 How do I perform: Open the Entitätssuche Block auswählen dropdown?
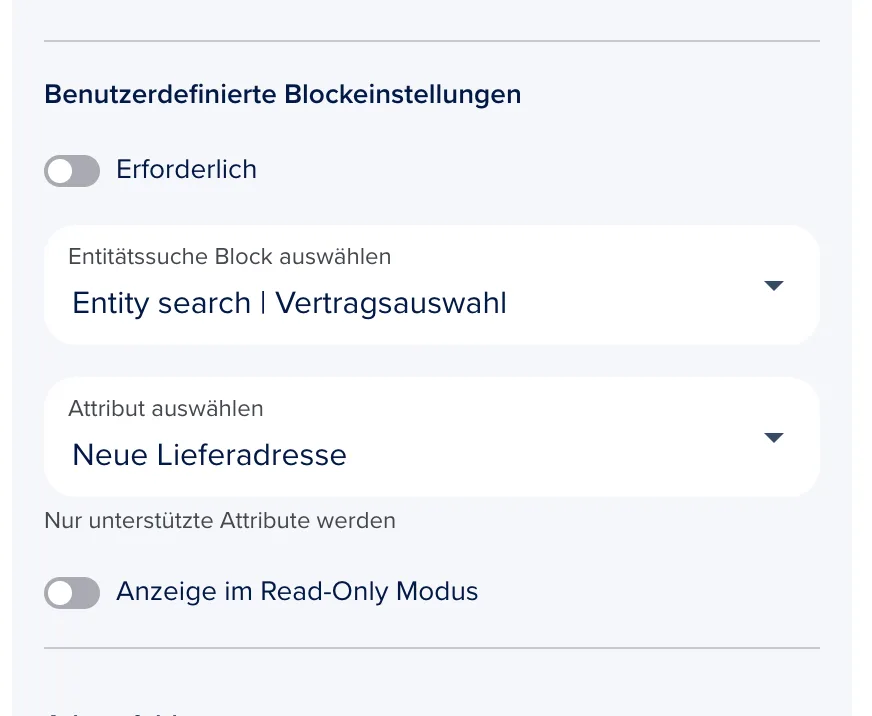432,285
